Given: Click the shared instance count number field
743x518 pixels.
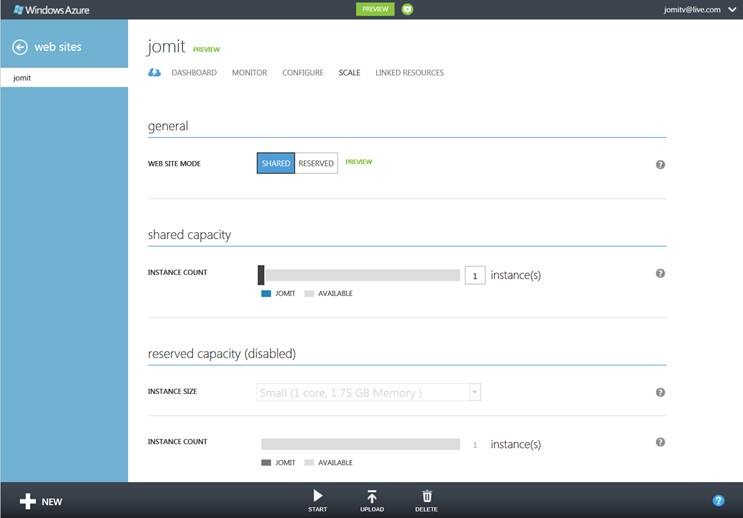Looking at the screenshot, I should tap(475, 275).
